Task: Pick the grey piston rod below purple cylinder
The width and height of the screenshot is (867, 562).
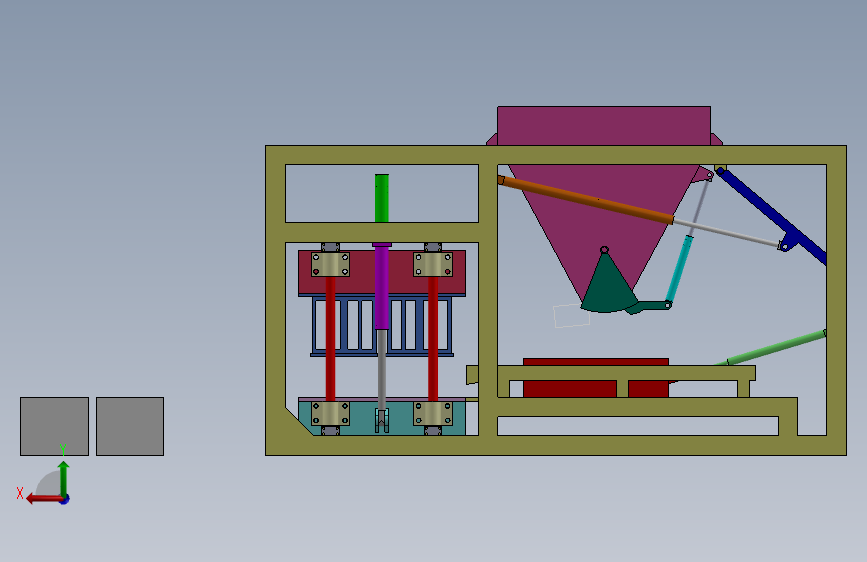Action: pos(382,370)
